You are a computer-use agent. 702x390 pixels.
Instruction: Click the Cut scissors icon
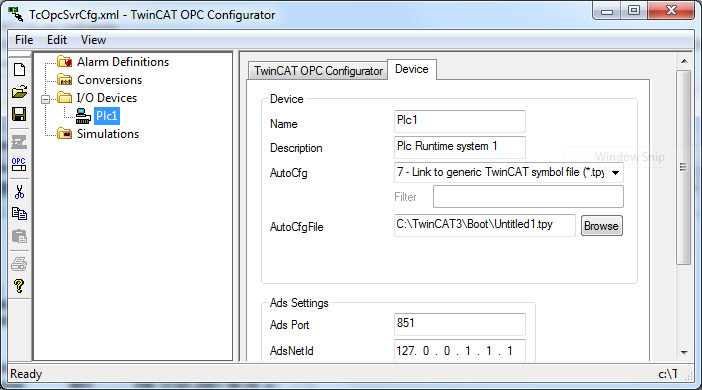pyautogui.click(x=19, y=192)
